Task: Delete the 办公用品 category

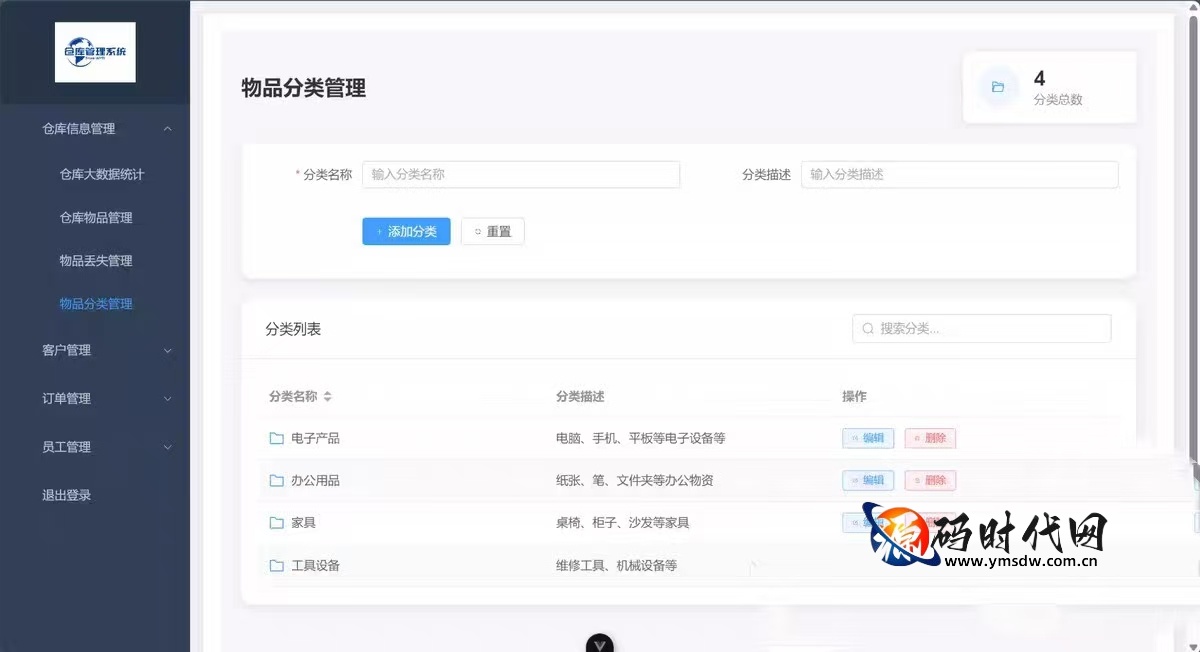Action: 930,480
